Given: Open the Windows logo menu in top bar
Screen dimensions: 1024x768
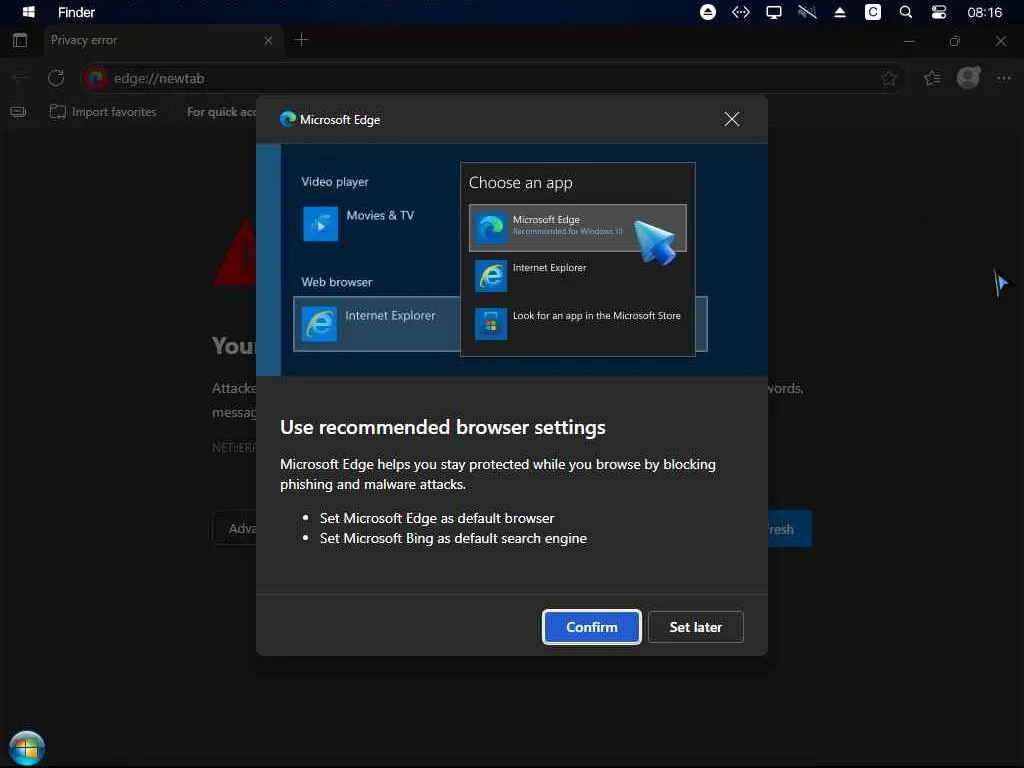Looking at the screenshot, I should coord(28,12).
